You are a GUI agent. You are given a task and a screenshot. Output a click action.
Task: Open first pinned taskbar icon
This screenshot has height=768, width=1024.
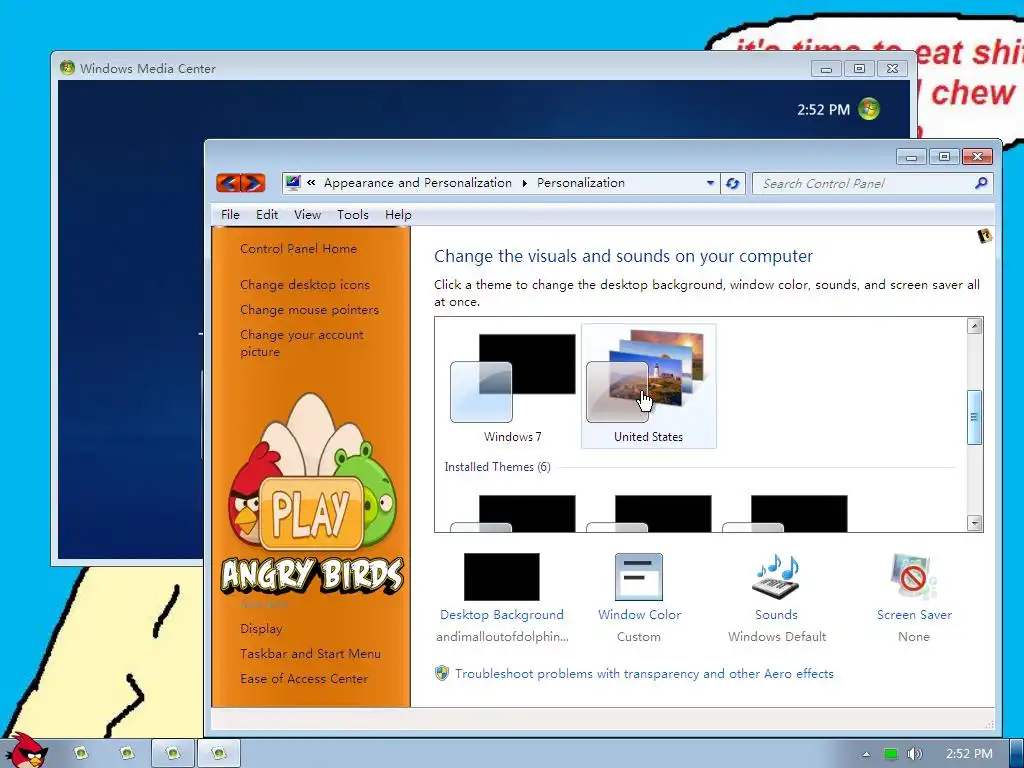coord(81,754)
